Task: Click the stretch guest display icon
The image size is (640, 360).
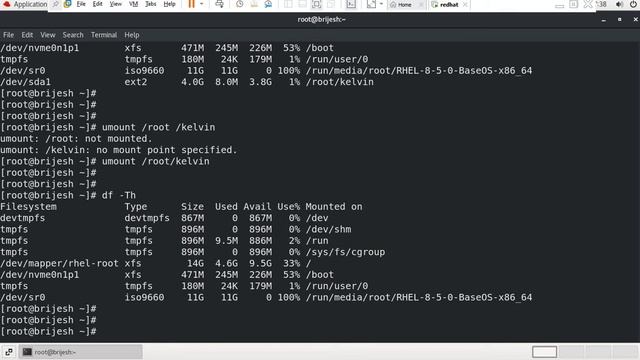Action: point(371,4)
